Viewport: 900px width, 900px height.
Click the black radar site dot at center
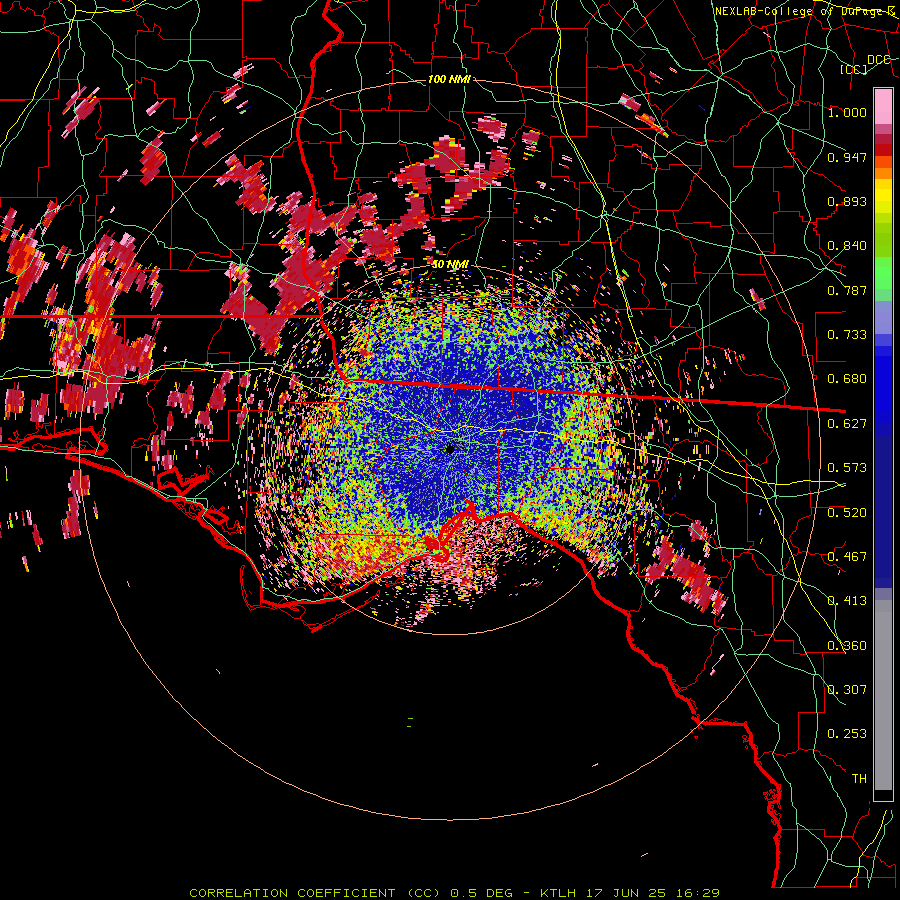pyautogui.click(x=451, y=449)
